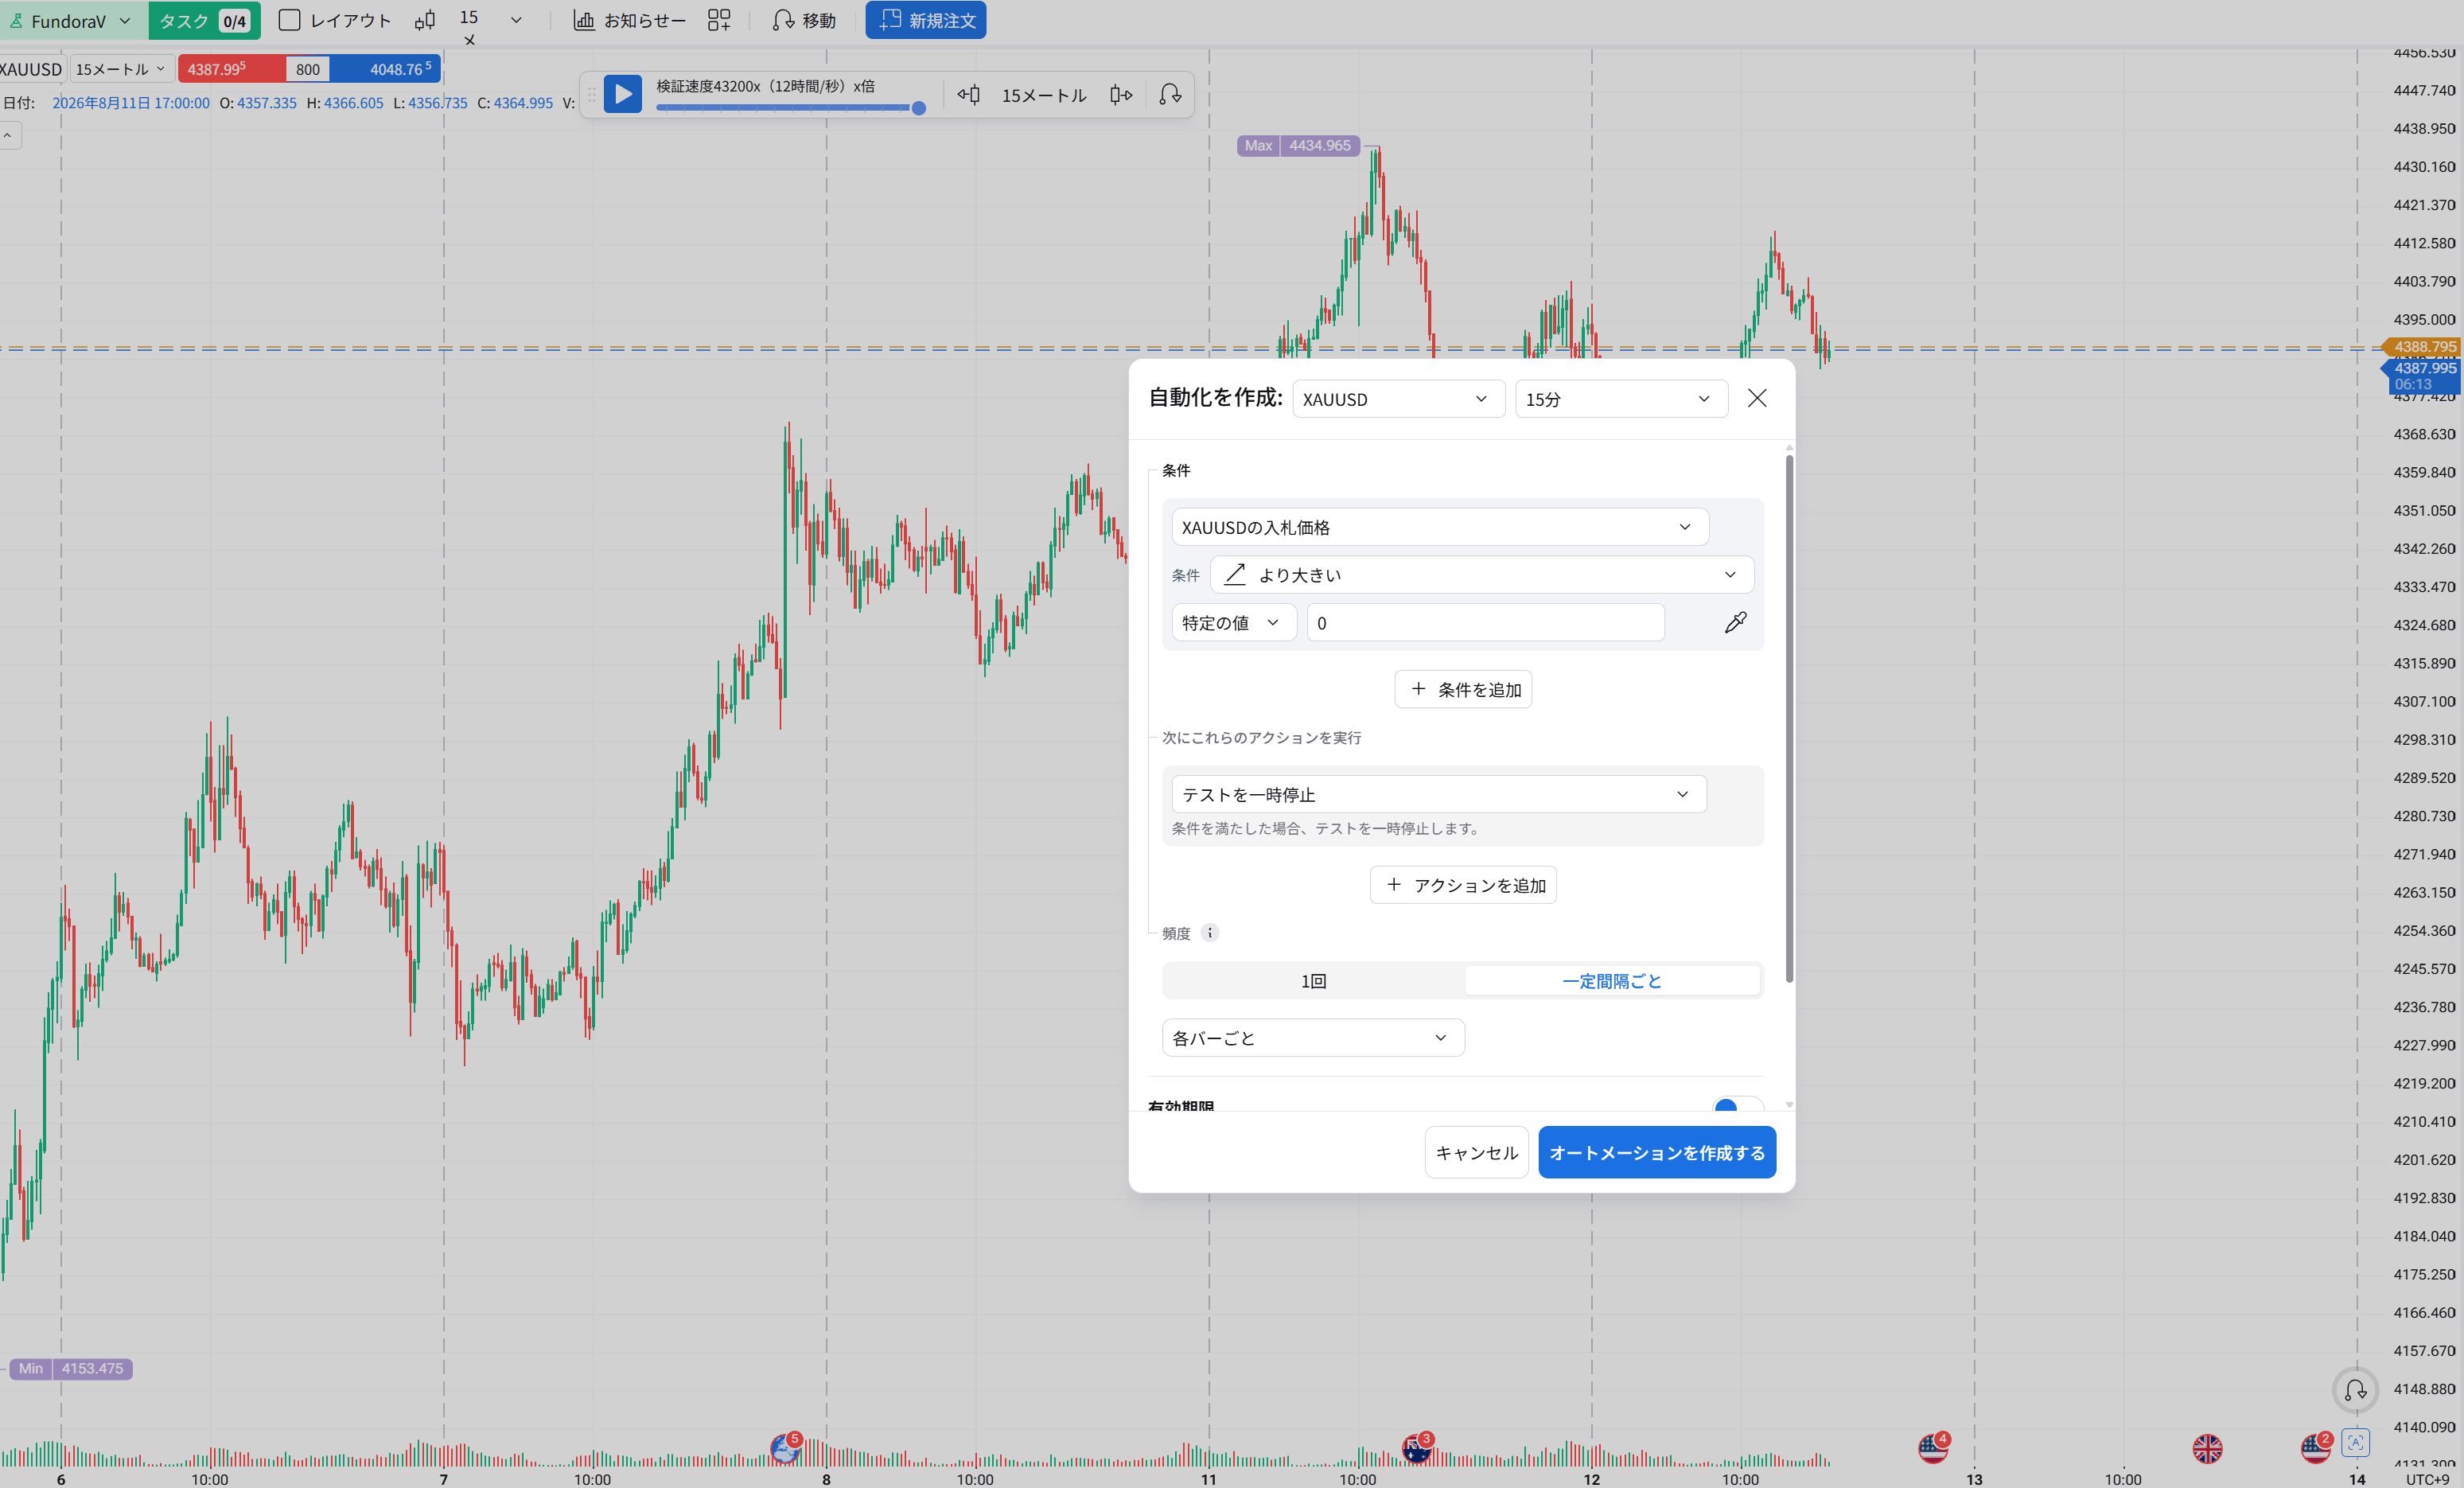
Task: Click the add-widget grid icon in toolbar
Action: [719, 20]
